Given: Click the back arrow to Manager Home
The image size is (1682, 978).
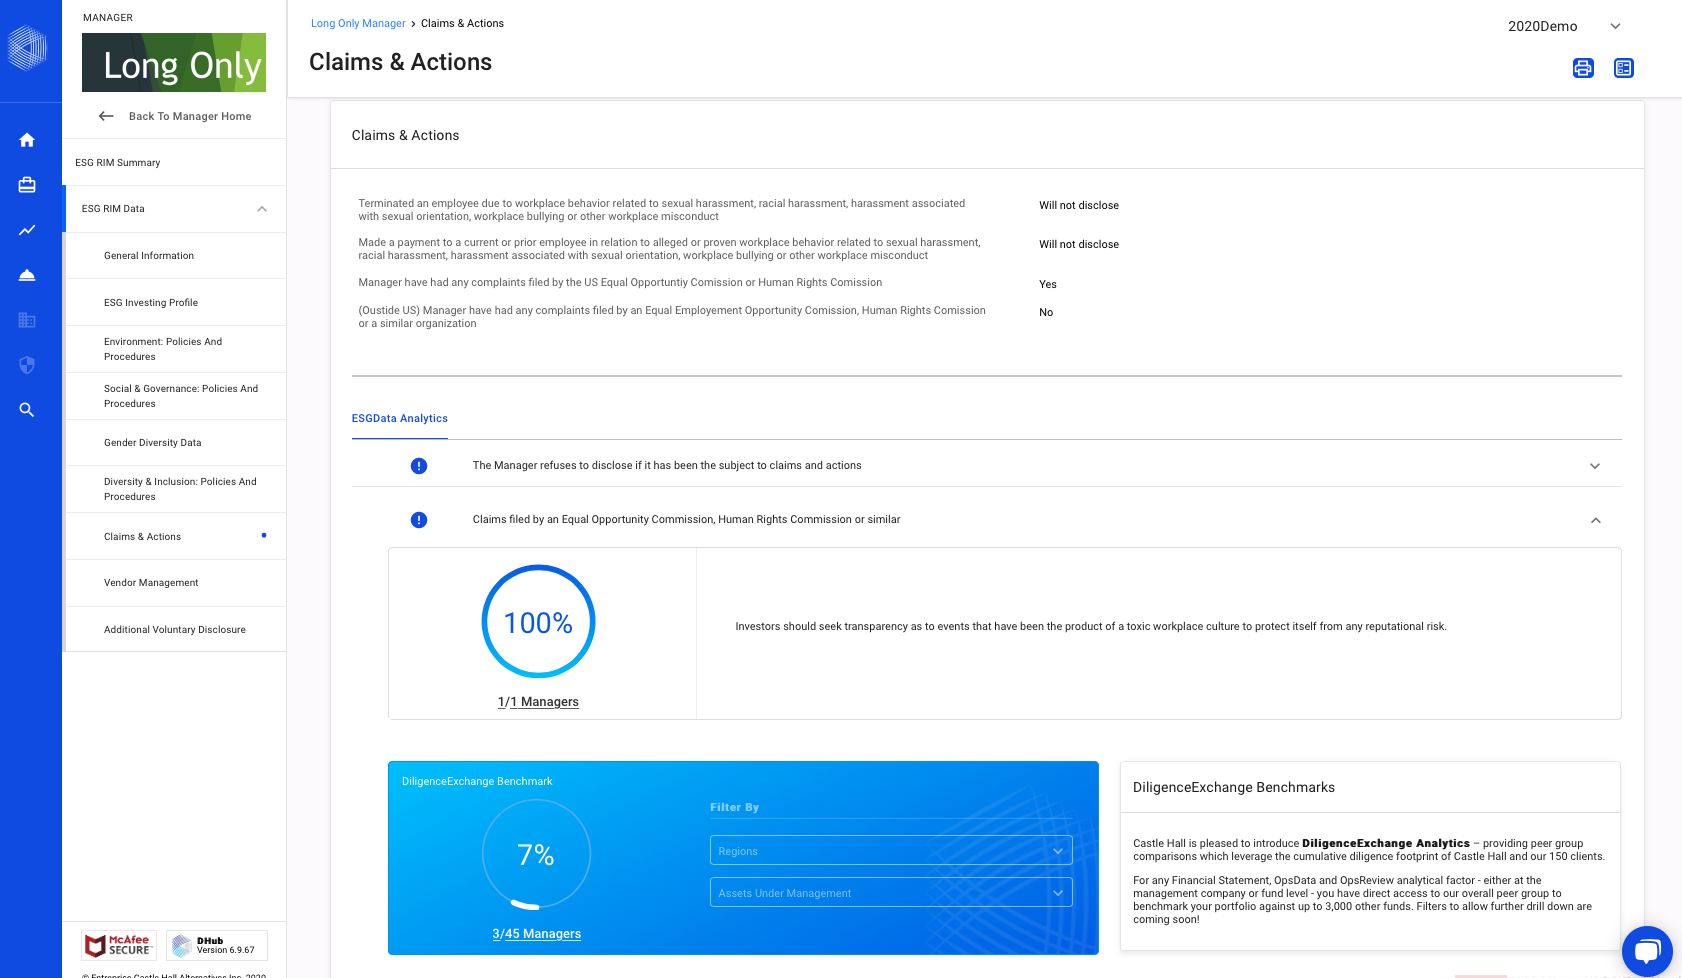Looking at the screenshot, I should tap(107, 116).
